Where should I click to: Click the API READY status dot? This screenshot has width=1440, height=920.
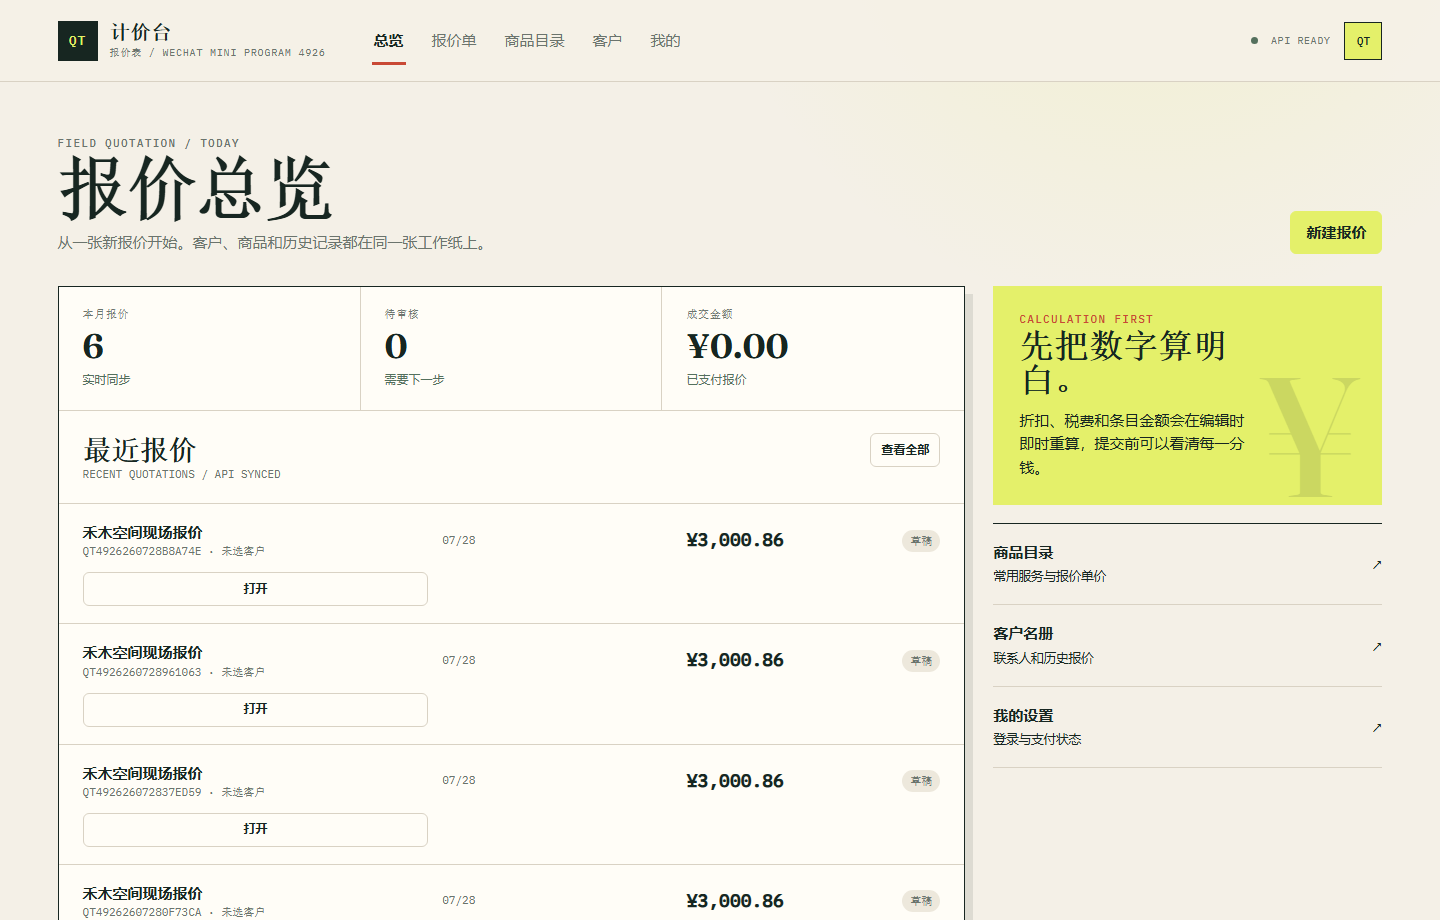pyautogui.click(x=1254, y=41)
